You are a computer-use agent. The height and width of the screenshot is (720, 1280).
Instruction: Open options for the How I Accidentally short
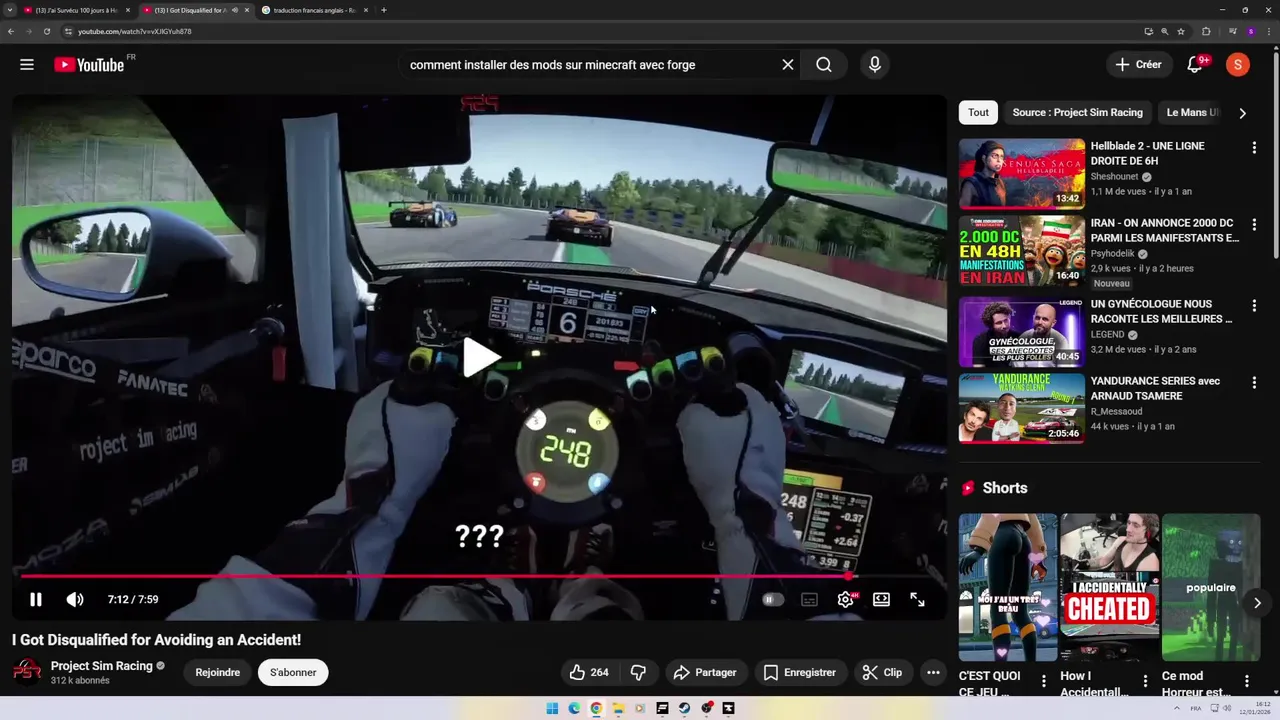click(1146, 681)
